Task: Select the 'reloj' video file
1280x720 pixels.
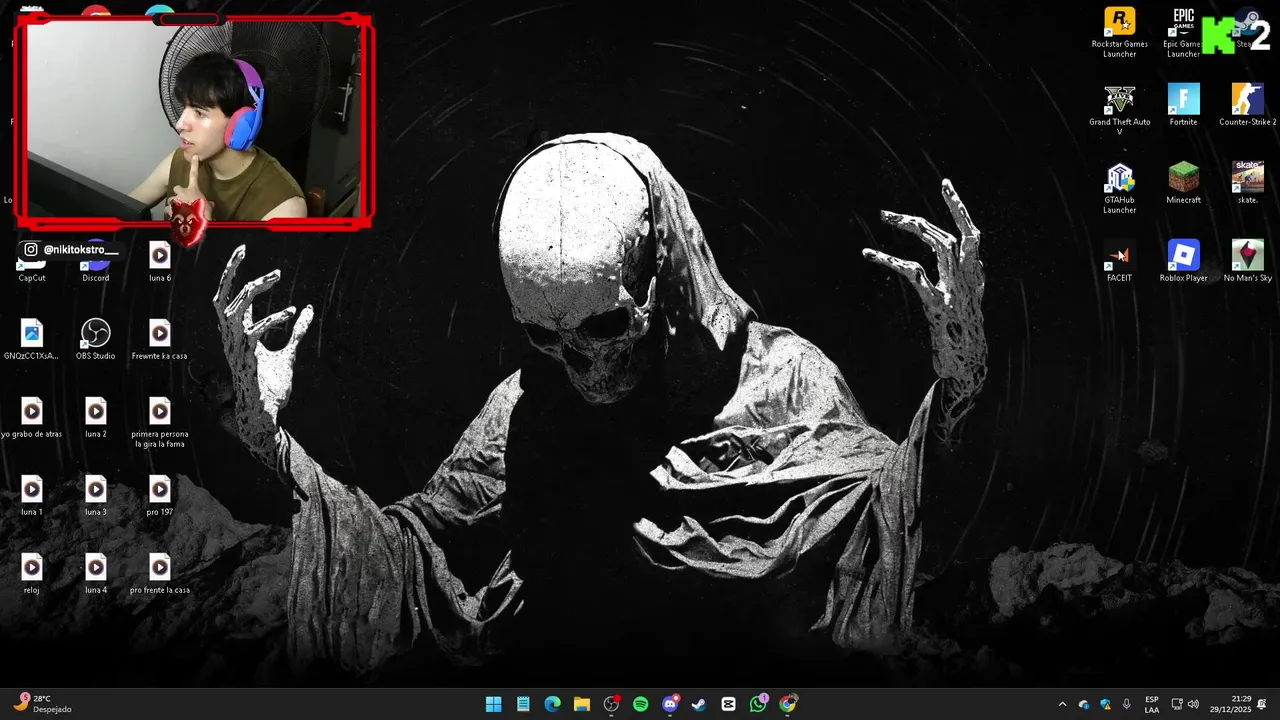Action: point(31,573)
